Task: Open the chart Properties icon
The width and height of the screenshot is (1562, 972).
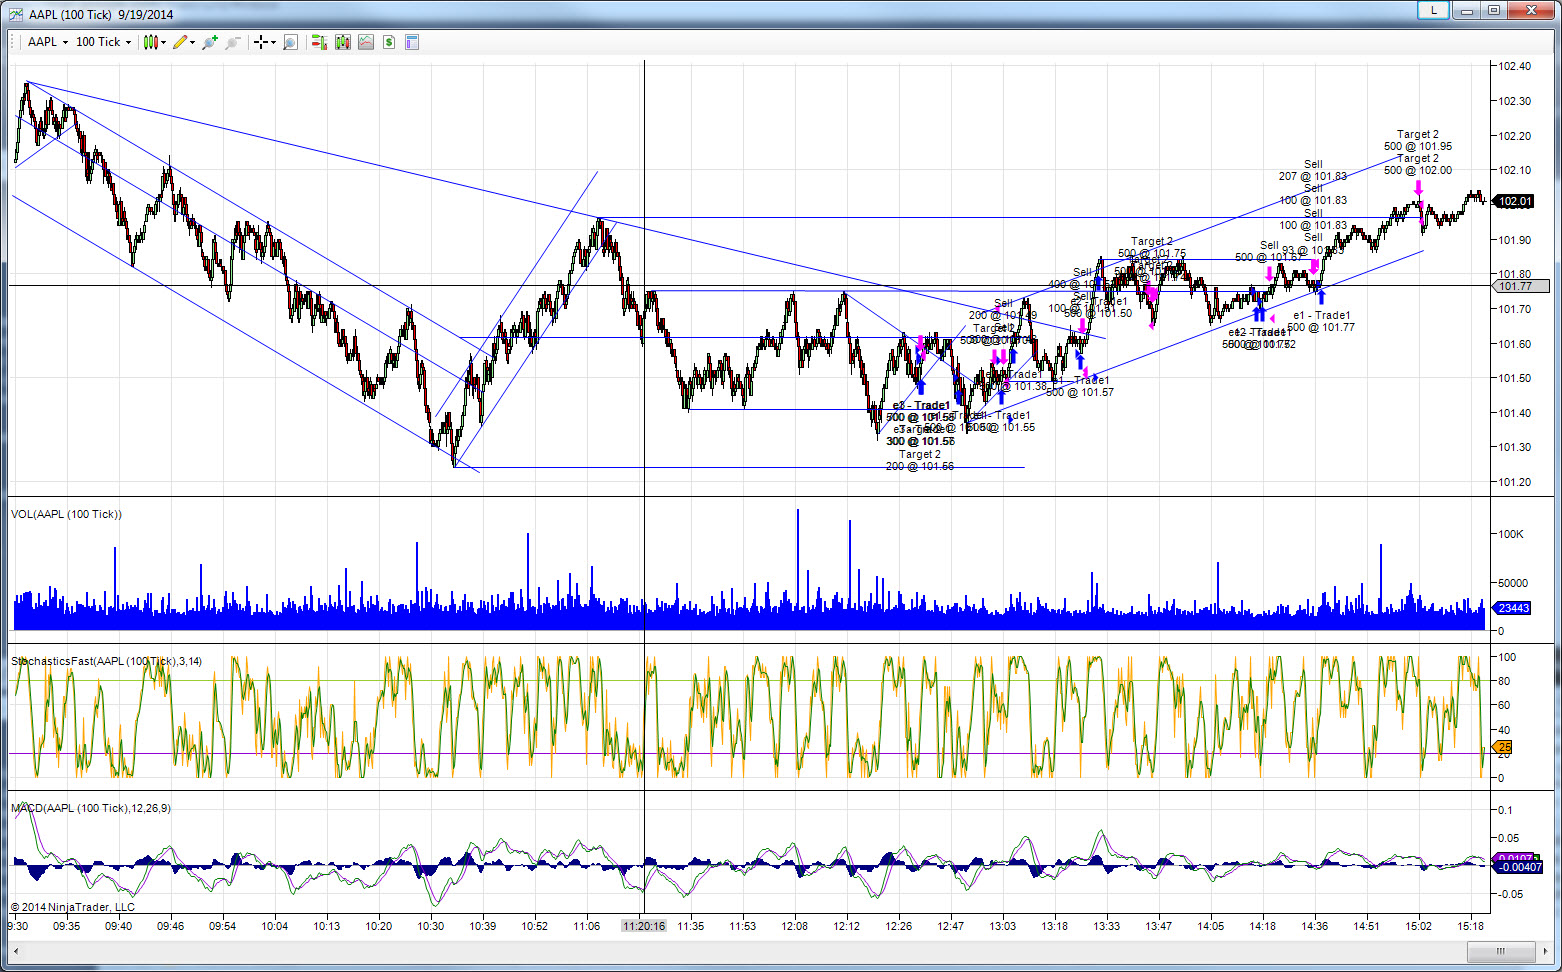Action: (x=412, y=42)
